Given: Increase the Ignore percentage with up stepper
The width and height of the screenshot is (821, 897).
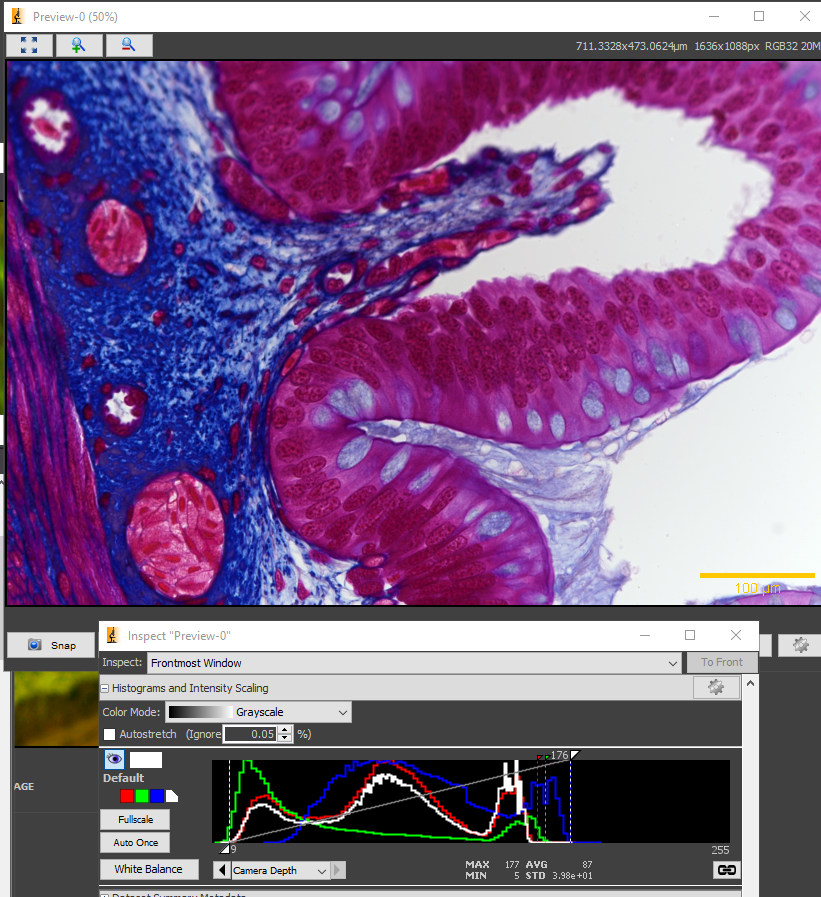Looking at the screenshot, I should point(285,730).
